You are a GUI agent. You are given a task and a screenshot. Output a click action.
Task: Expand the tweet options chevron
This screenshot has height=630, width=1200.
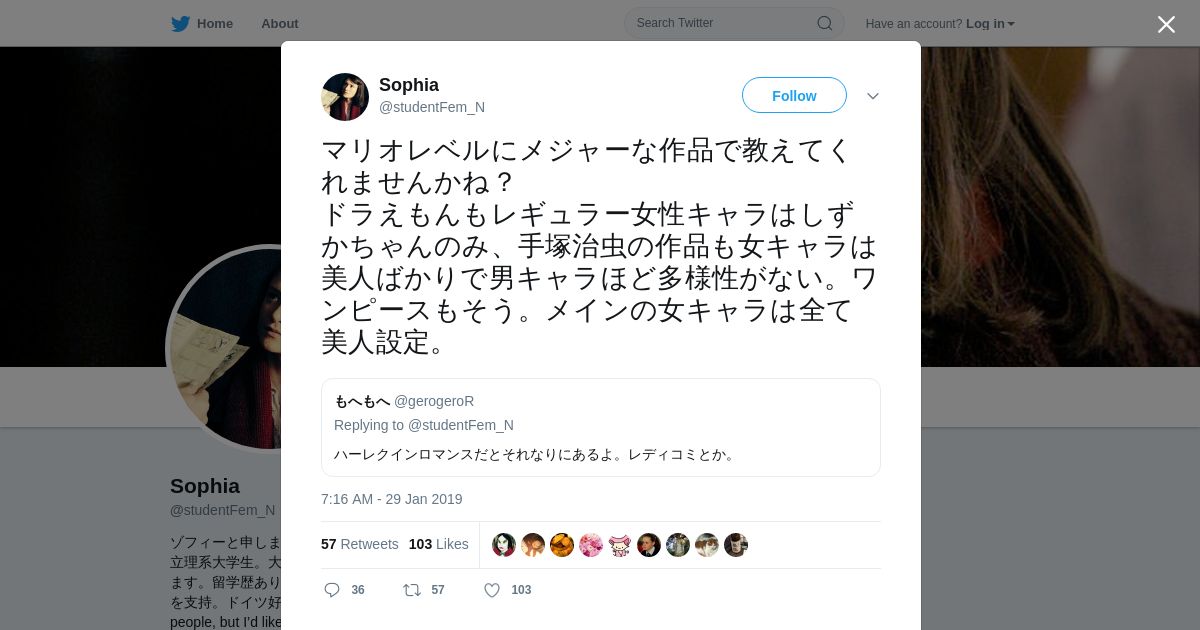coord(872,96)
